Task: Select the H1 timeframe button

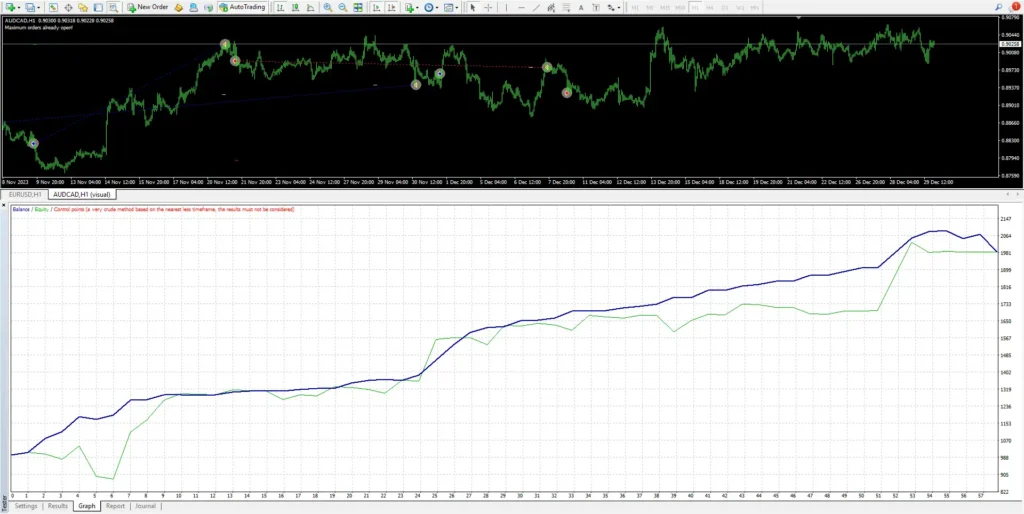Action: 695,7
